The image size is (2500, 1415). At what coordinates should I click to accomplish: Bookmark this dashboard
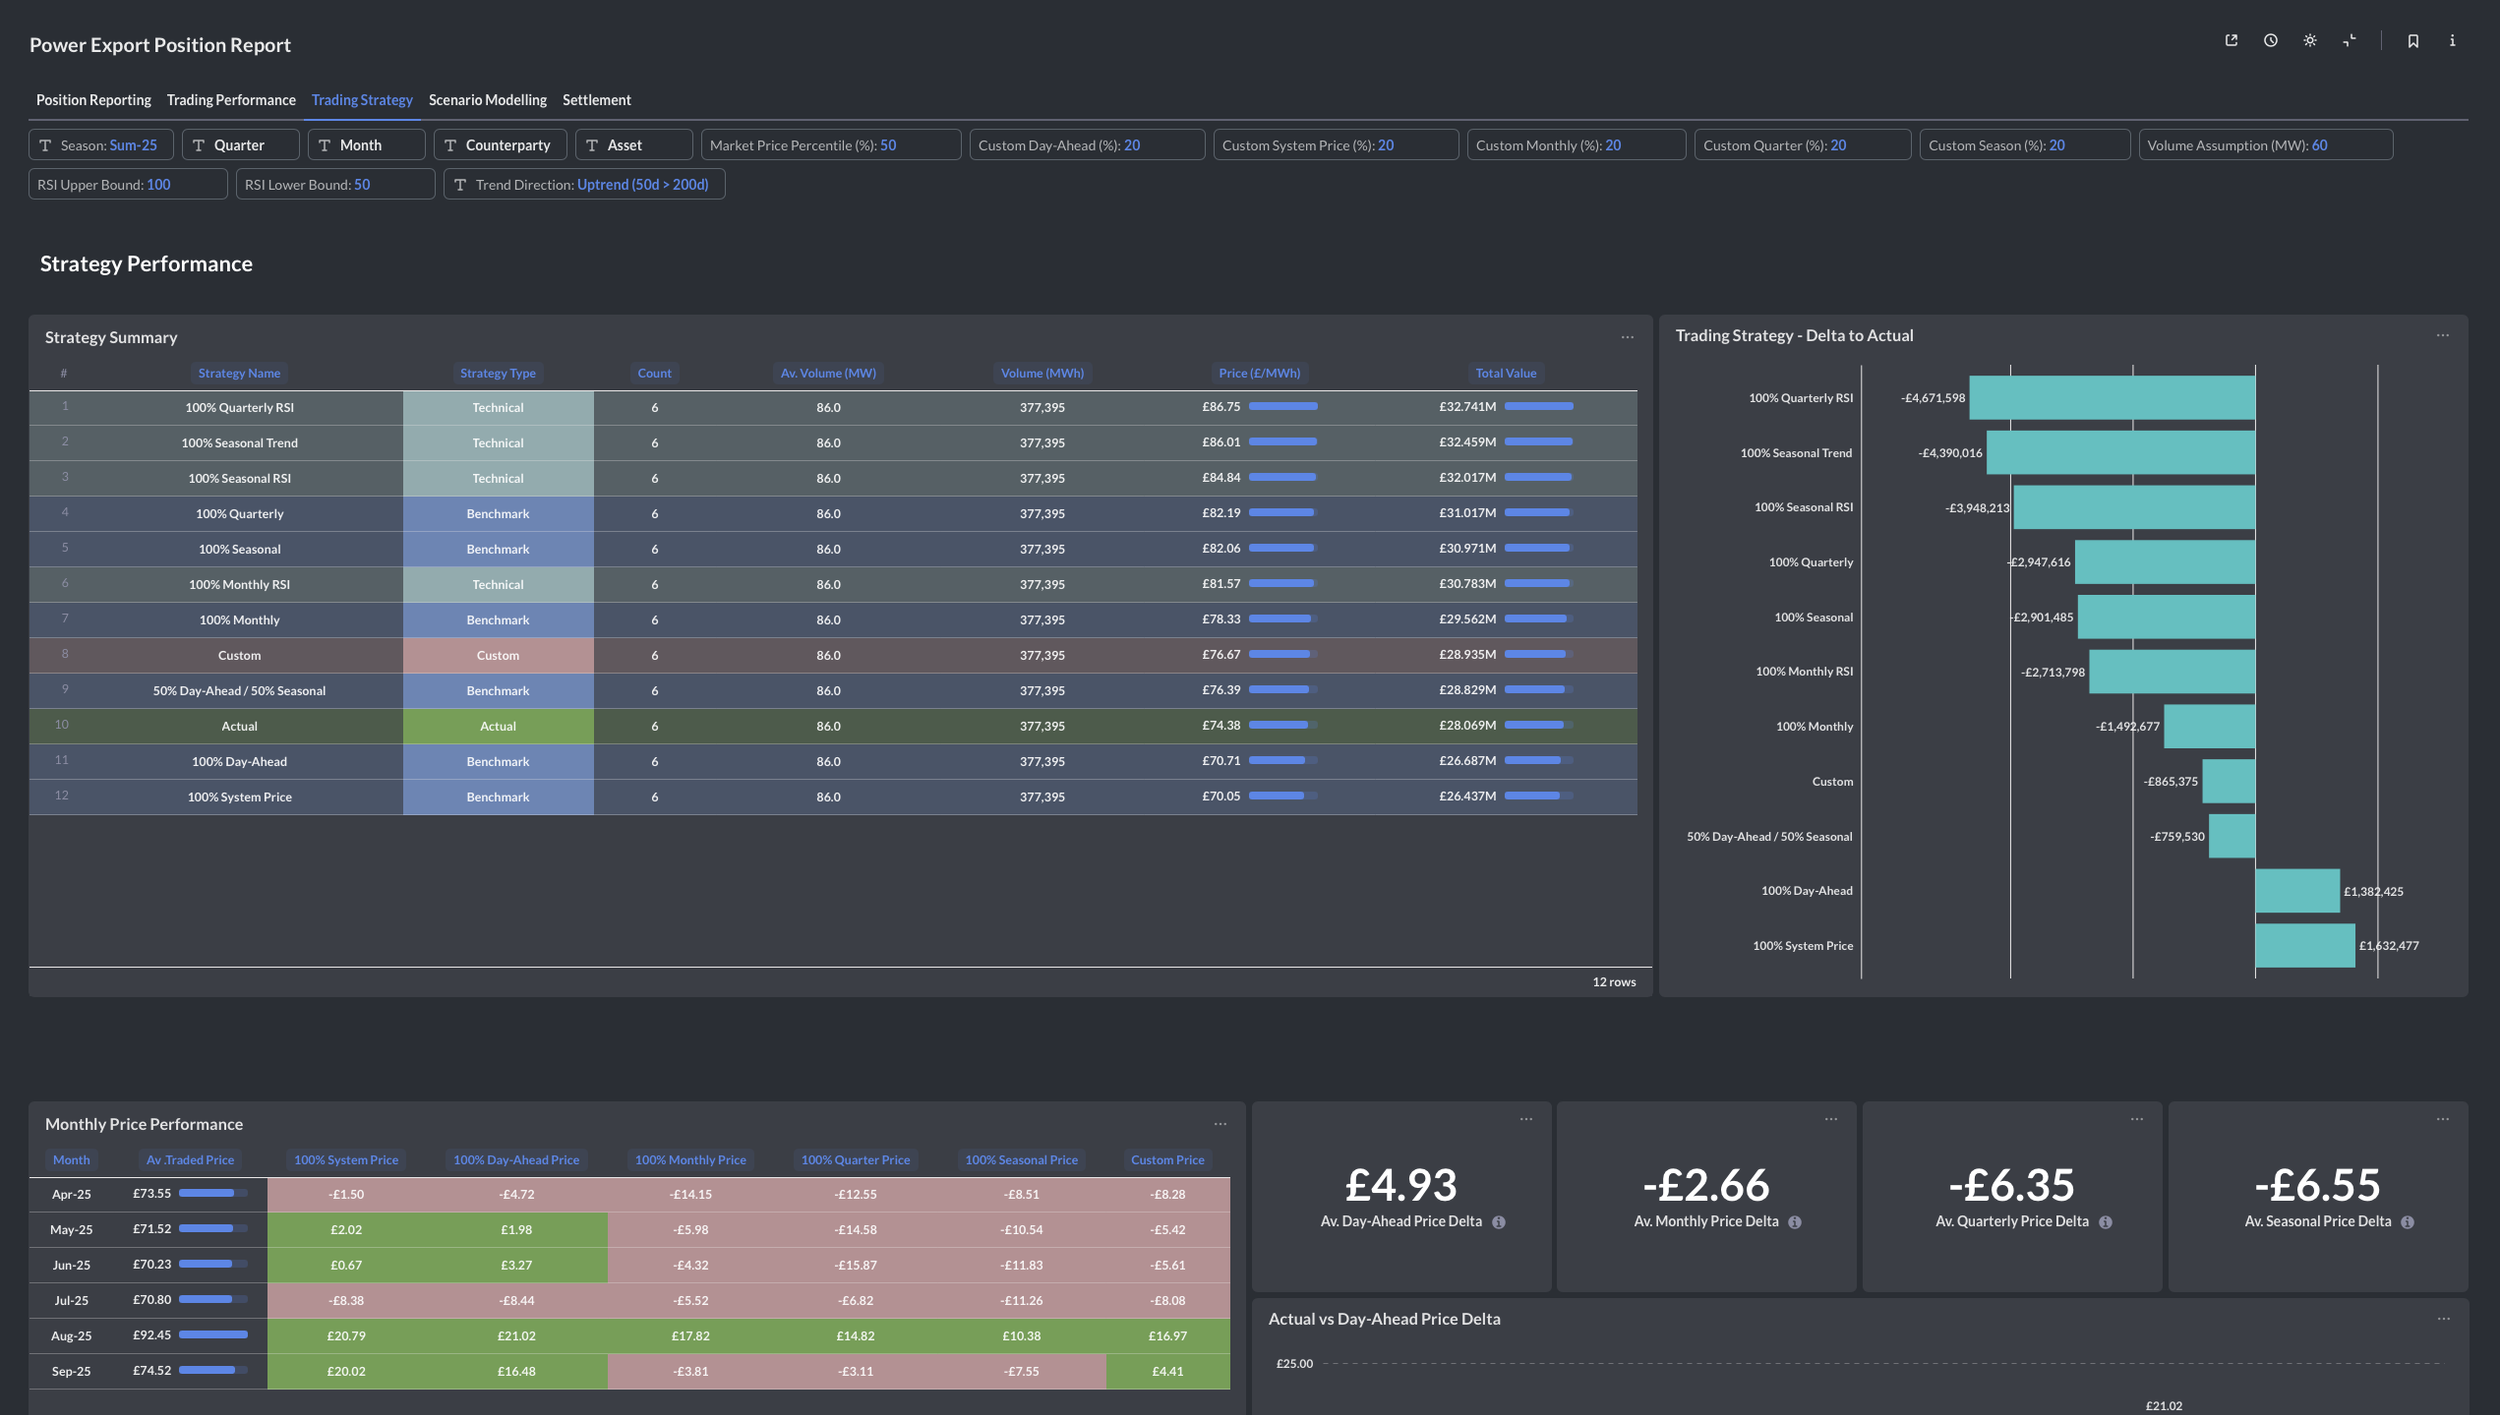(2413, 41)
